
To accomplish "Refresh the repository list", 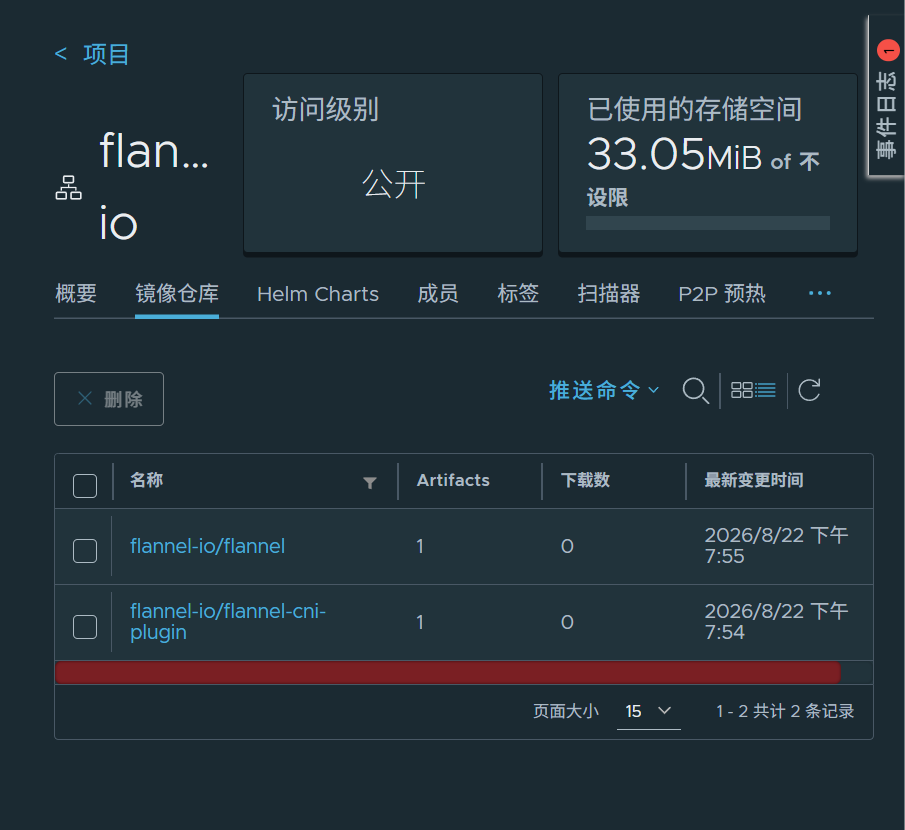I will pos(809,390).
